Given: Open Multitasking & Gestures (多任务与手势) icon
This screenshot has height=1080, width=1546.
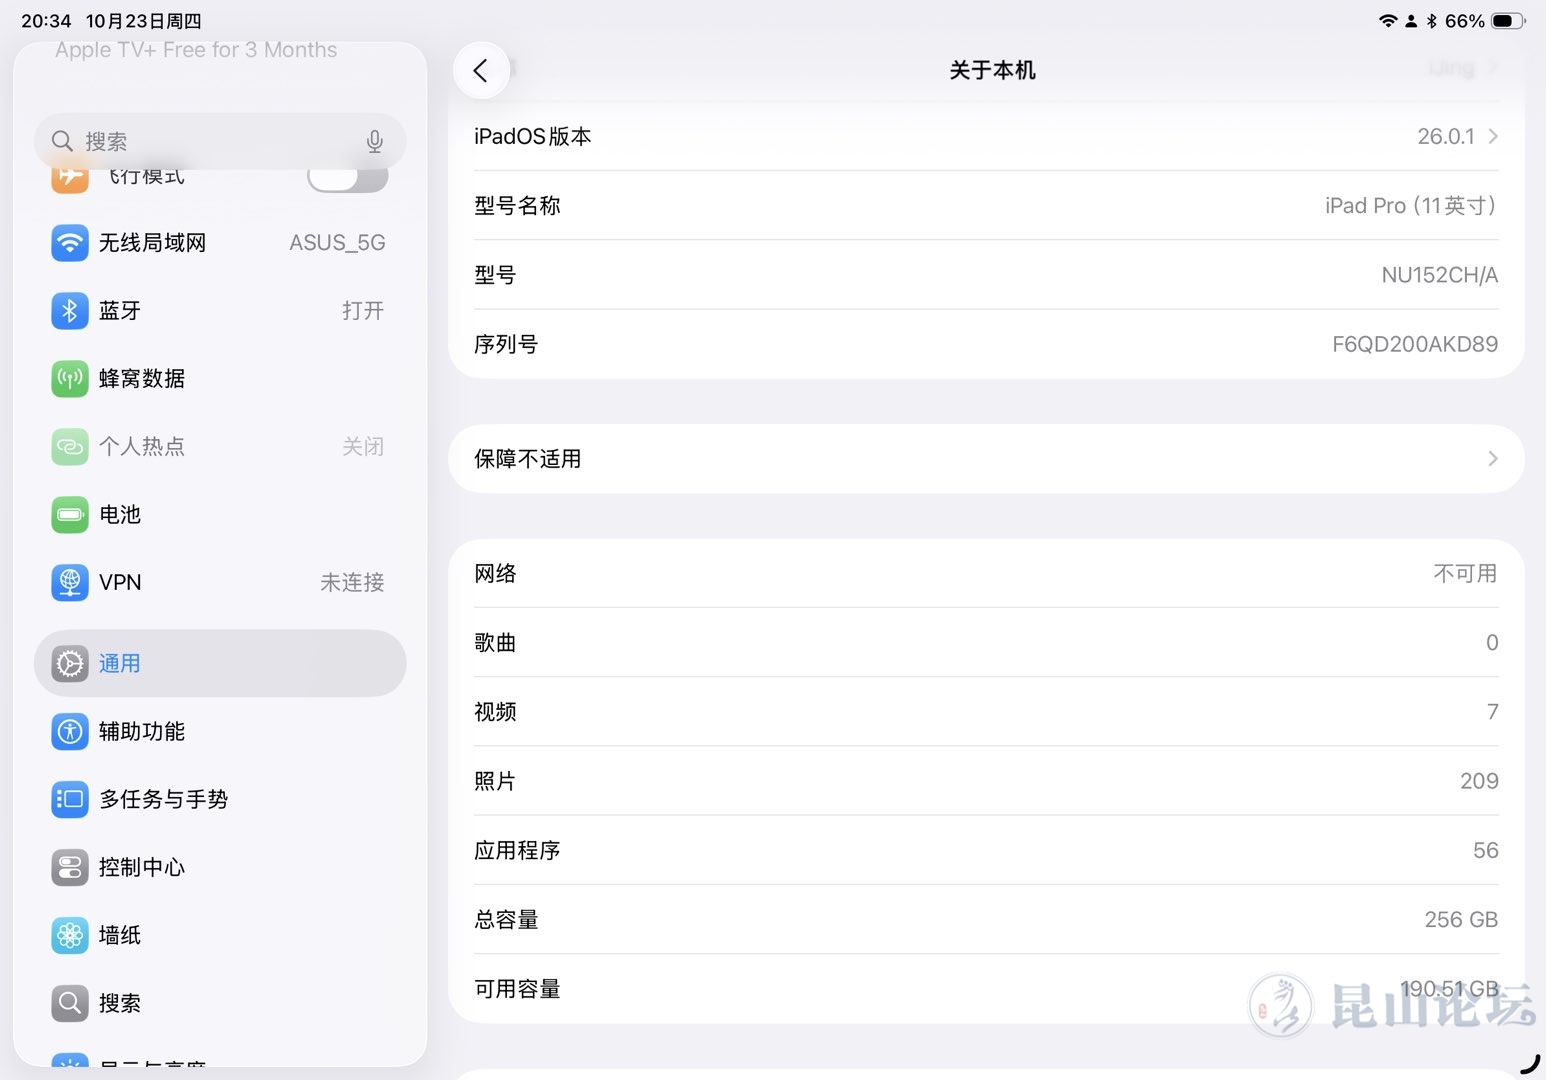Looking at the screenshot, I should [x=69, y=800].
